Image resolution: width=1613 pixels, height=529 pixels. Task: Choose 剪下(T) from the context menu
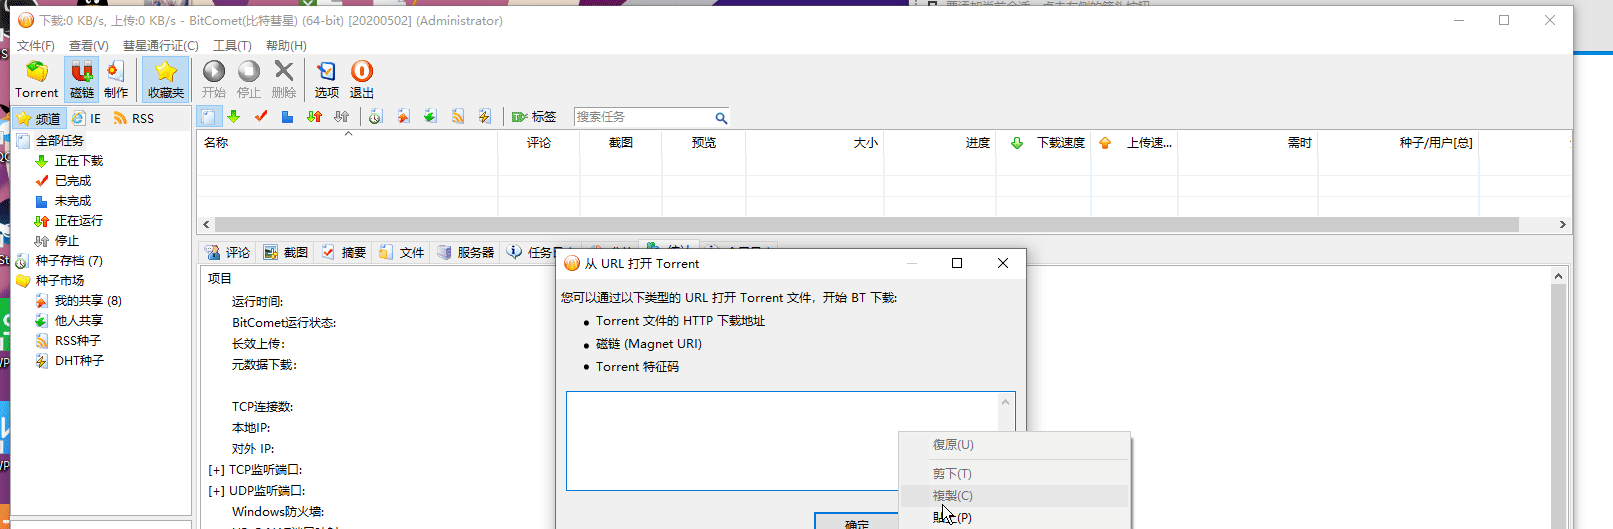click(1014, 474)
